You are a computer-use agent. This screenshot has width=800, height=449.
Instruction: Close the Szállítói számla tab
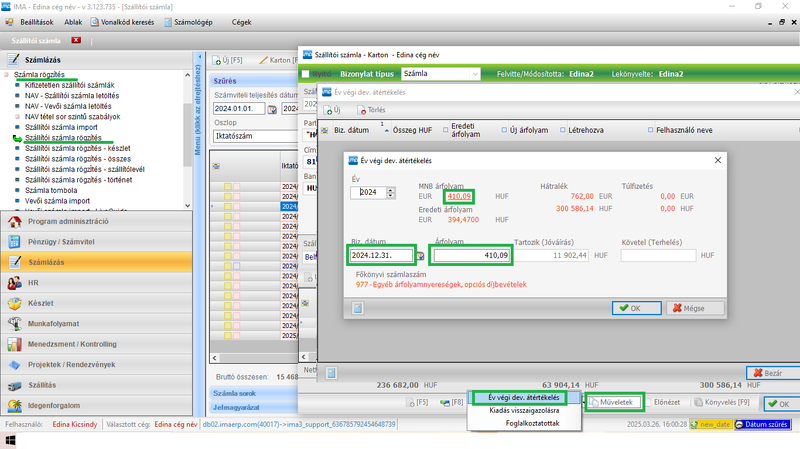(76, 40)
